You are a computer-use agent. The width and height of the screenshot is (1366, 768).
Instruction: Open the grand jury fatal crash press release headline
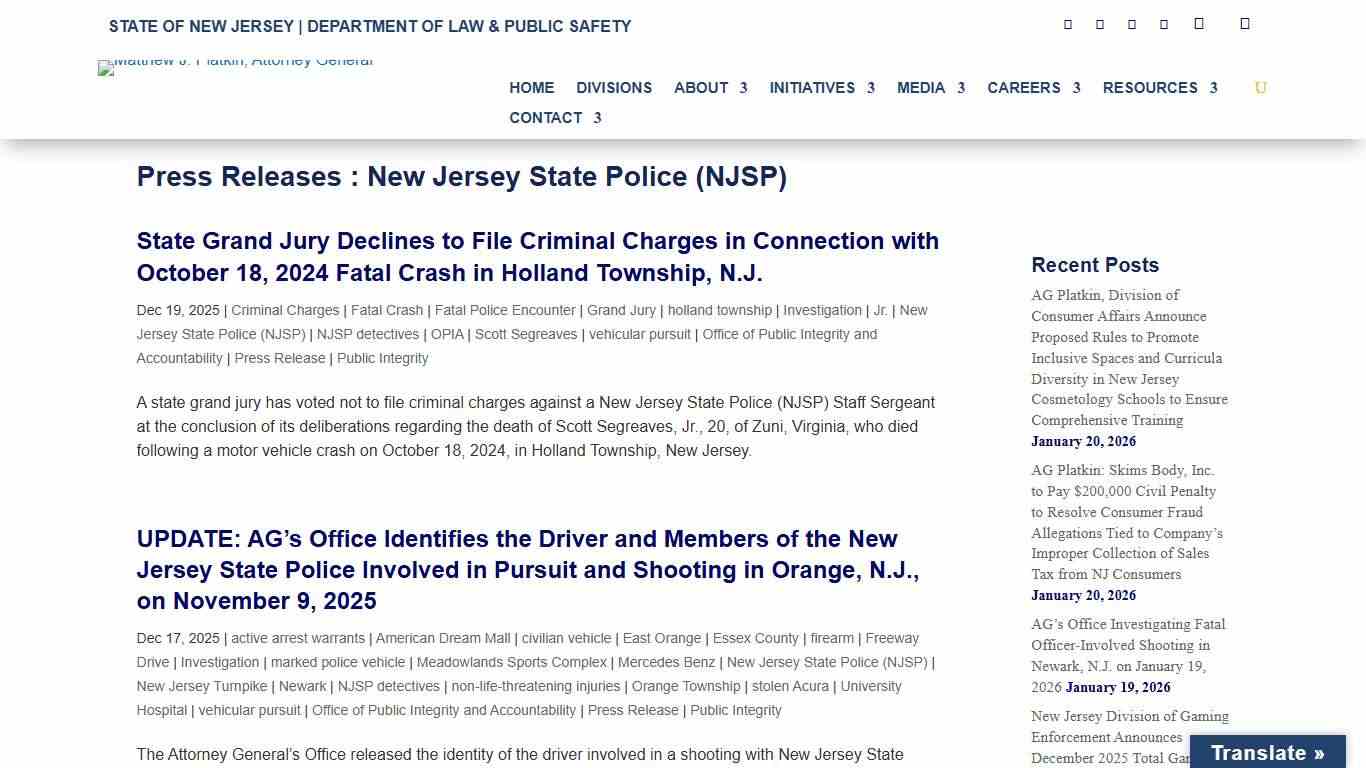[538, 257]
